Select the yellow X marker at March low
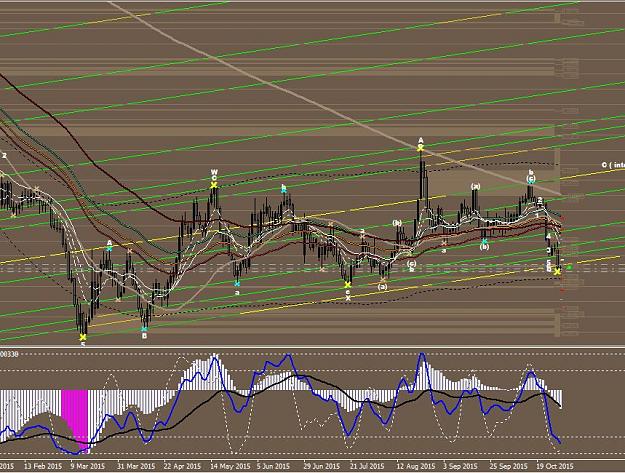Image resolution: width=625 pixels, height=473 pixels. (x=83, y=337)
